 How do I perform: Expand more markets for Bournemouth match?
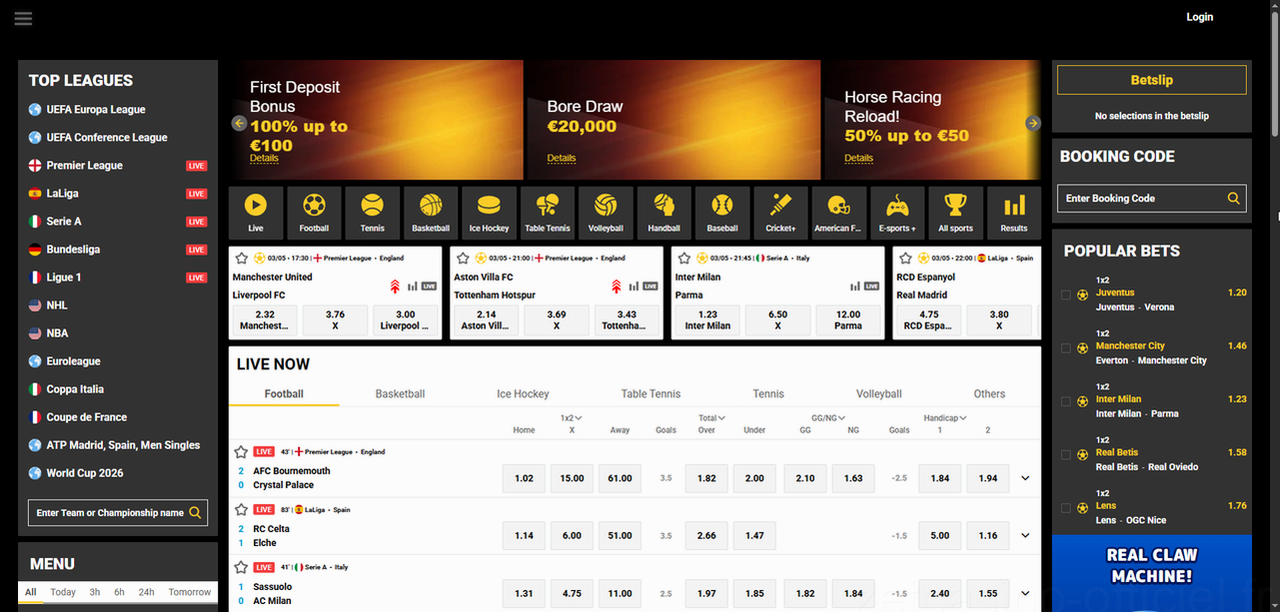[1025, 479]
